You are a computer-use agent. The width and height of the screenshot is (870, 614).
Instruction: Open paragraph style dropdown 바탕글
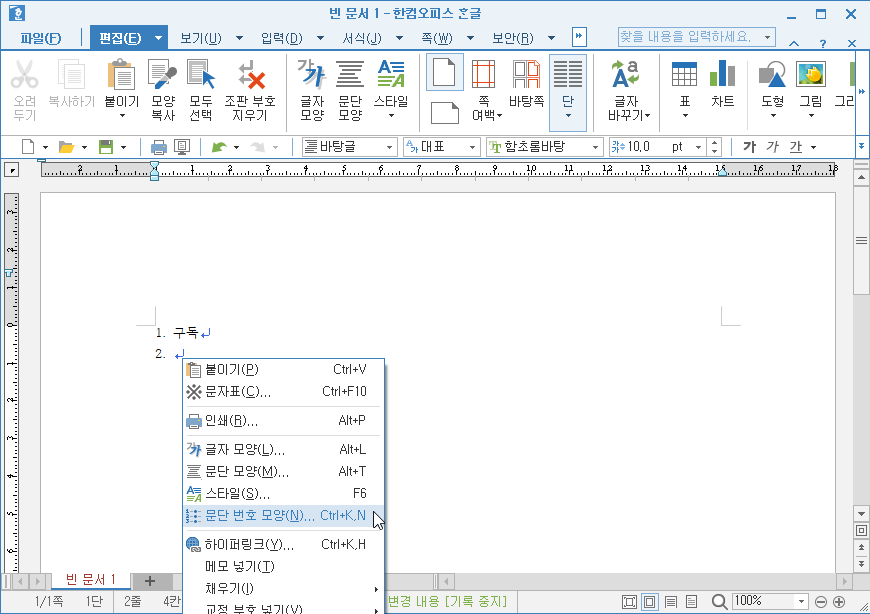(x=350, y=147)
